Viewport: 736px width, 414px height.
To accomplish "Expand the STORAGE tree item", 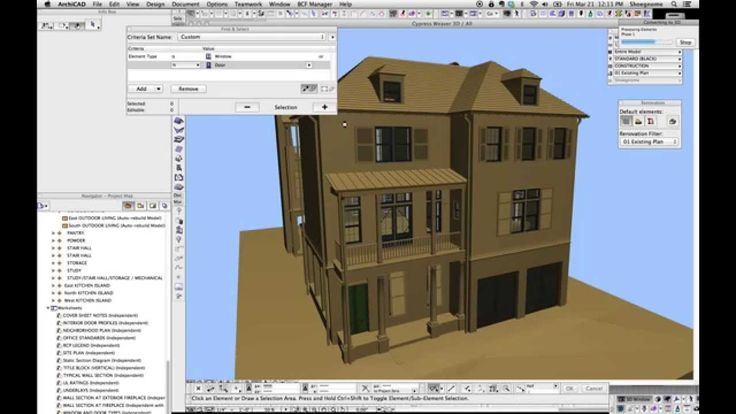I will [x=53, y=263].
